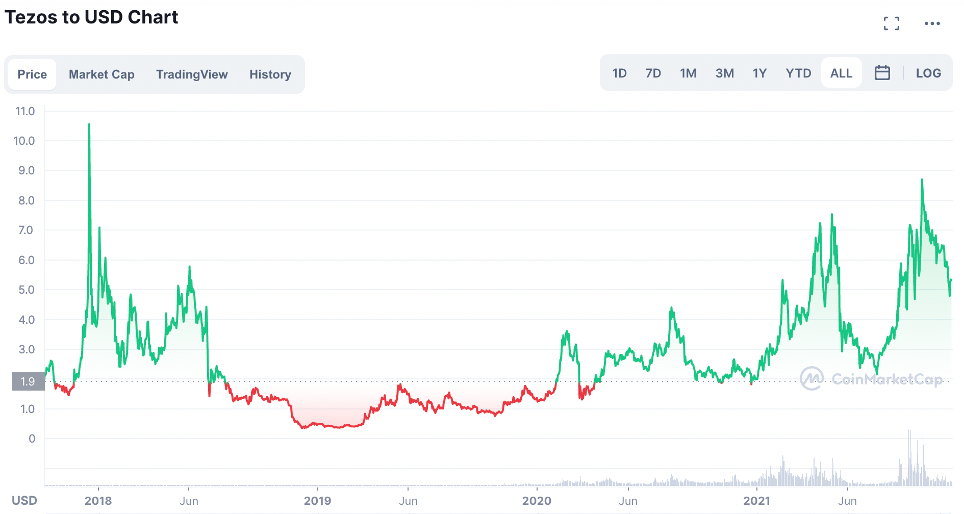964x514 pixels.
Task: Open the TradingView tab
Action: click(192, 74)
